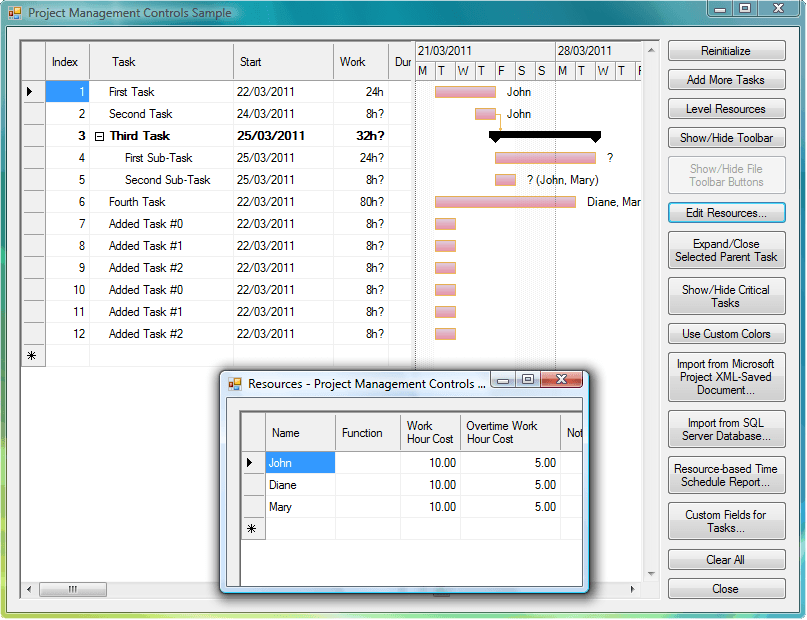The height and width of the screenshot is (620, 807).
Task: Click the Fourth Task name cell
Action: coord(161,202)
